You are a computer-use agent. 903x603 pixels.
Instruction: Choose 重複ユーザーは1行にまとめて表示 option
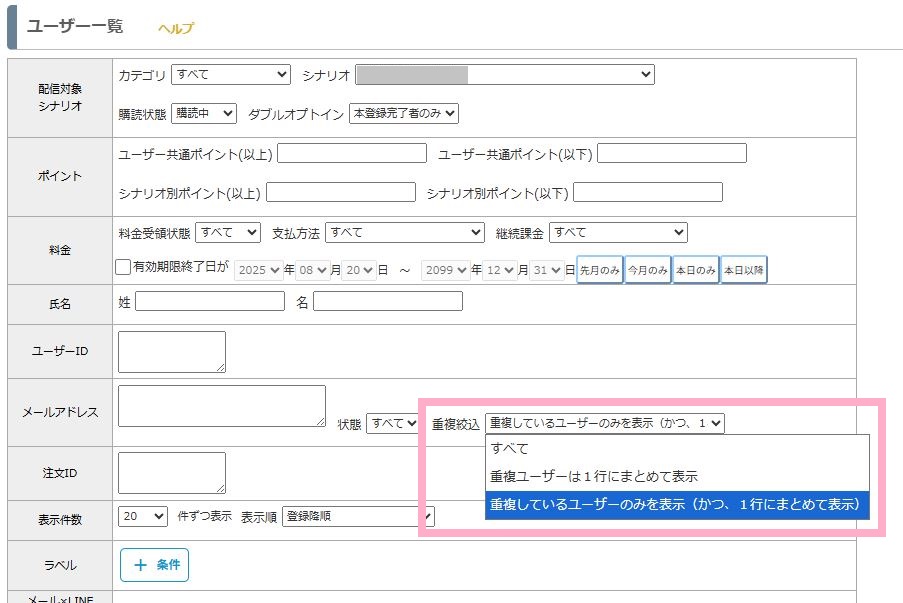593,477
